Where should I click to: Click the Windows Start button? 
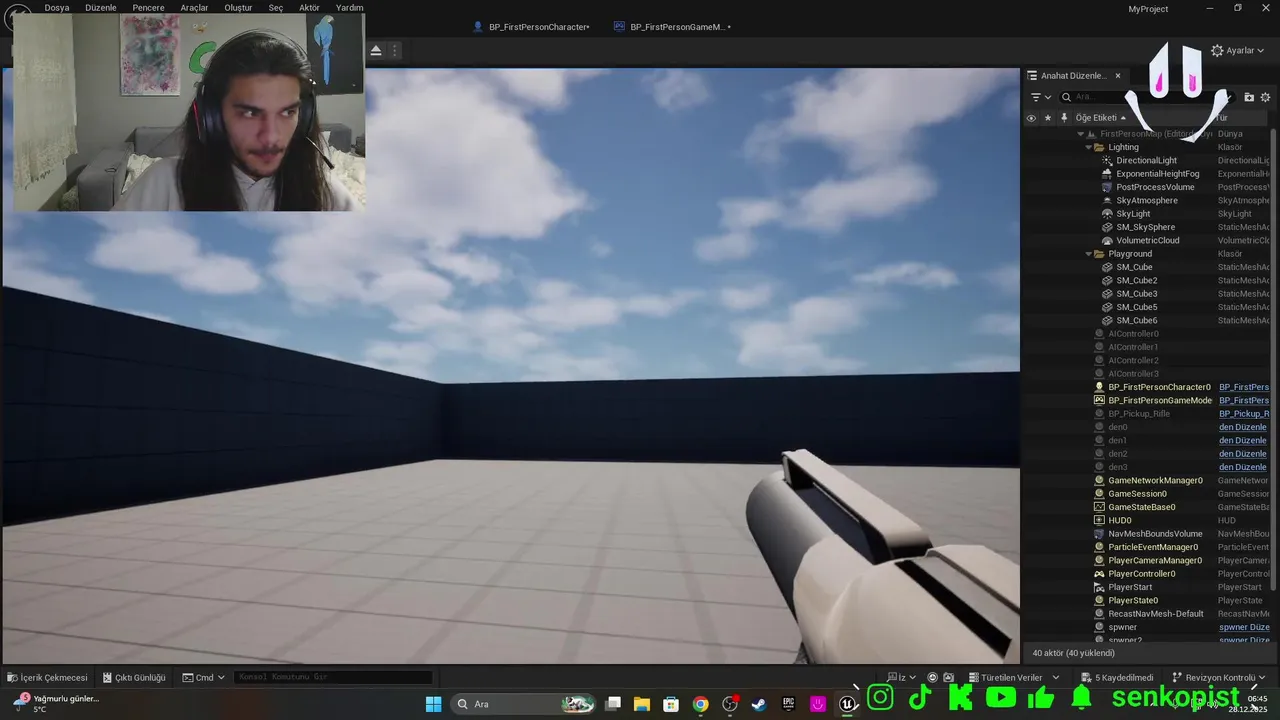pyautogui.click(x=433, y=704)
